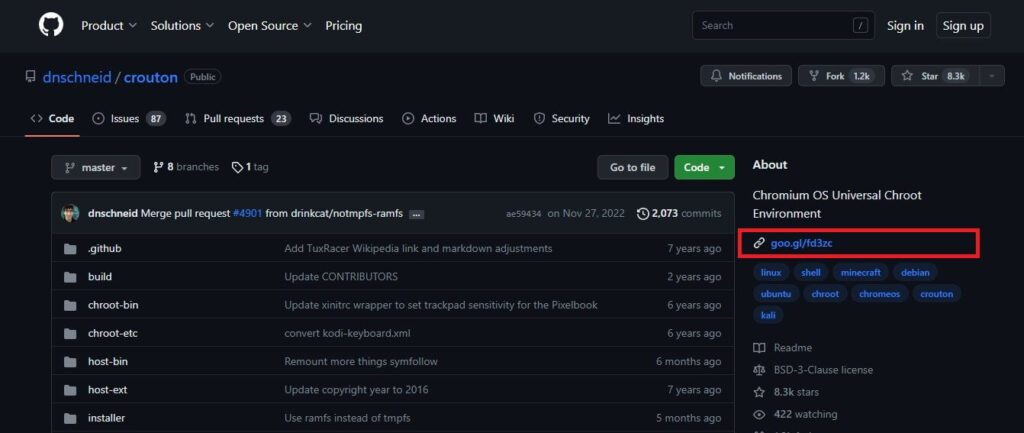The width and height of the screenshot is (1024, 433).
Task: Click the chain icon next to goo.gl/fd3zc
Action: coord(759,243)
